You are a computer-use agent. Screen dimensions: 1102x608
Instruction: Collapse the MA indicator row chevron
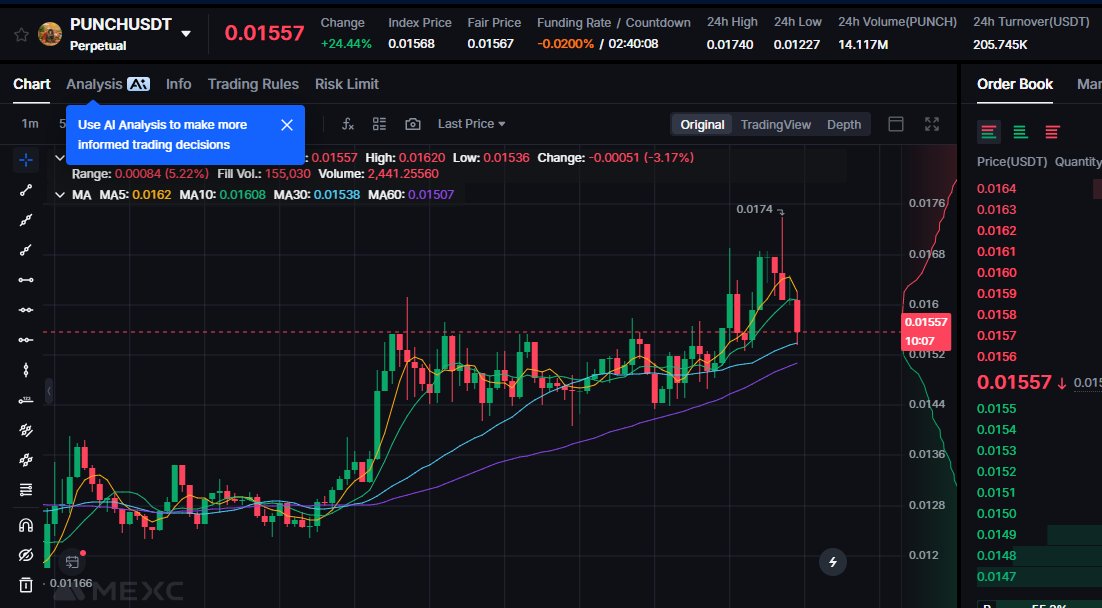(x=60, y=195)
